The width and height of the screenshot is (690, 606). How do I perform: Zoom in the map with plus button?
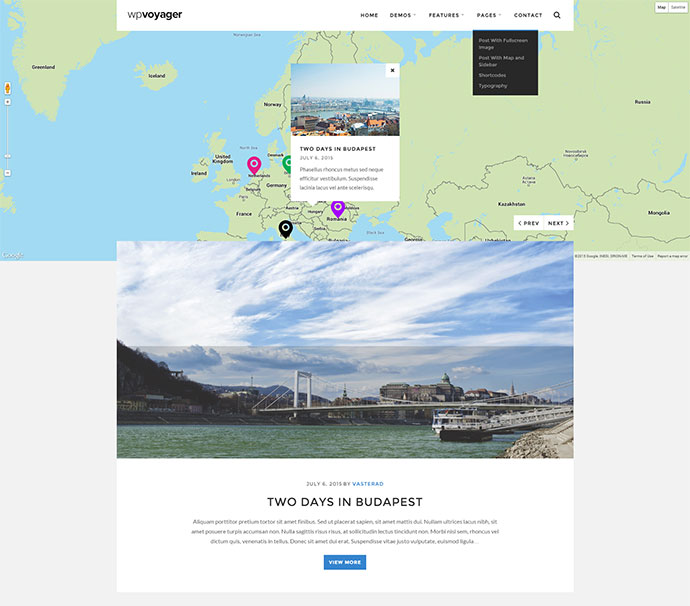click(7, 102)
